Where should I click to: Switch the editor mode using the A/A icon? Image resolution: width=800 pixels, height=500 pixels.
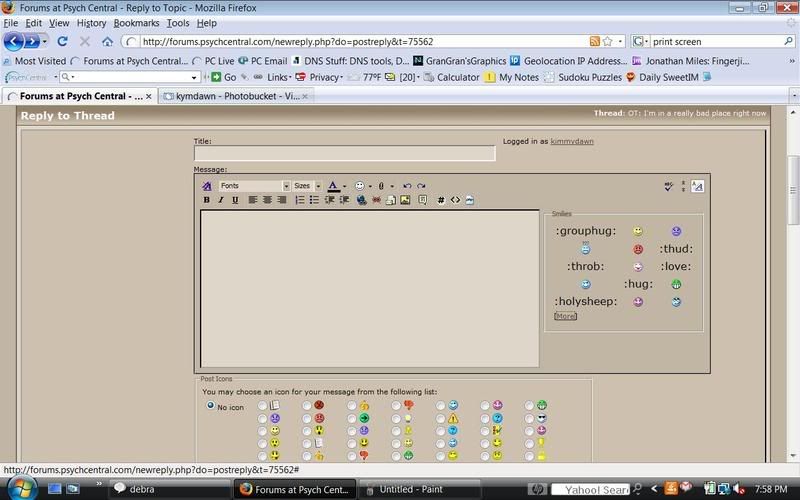pyautogui.click(x=697, y=186)
